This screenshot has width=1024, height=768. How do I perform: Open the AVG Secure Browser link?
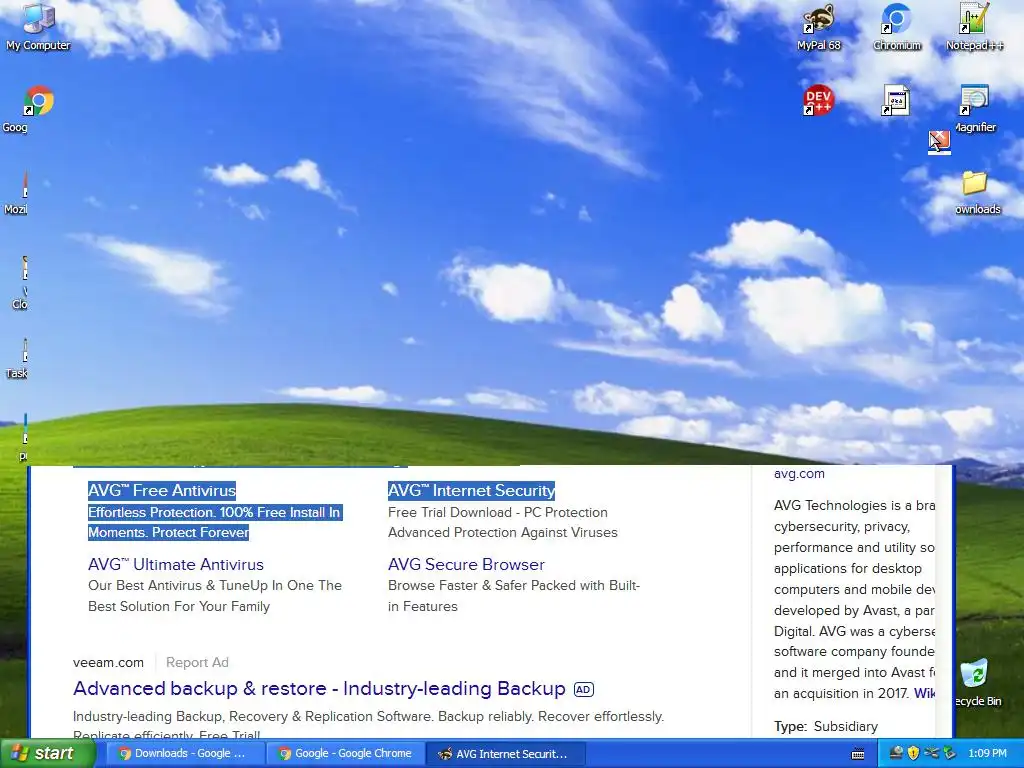(x=466, y=564)
